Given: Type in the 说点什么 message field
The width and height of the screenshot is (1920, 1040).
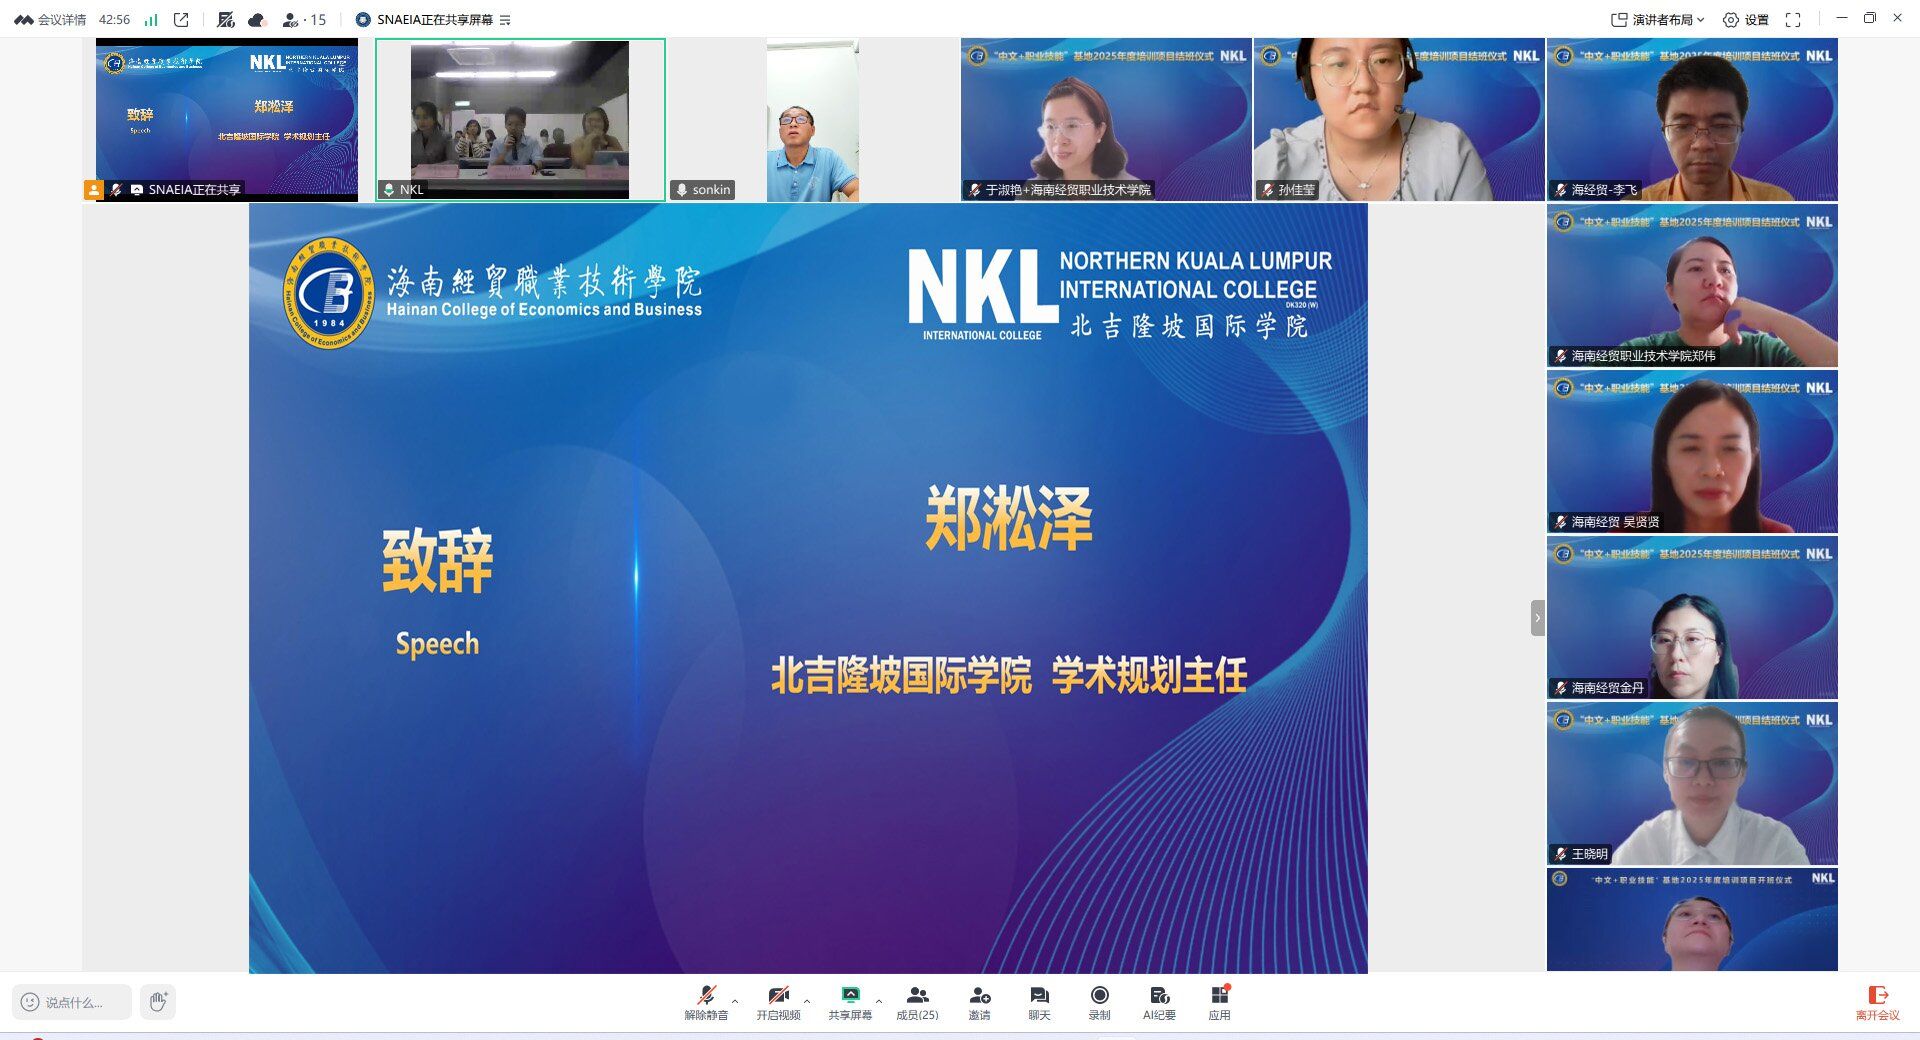Looking at the screenshot, I should click(74, 1002).
